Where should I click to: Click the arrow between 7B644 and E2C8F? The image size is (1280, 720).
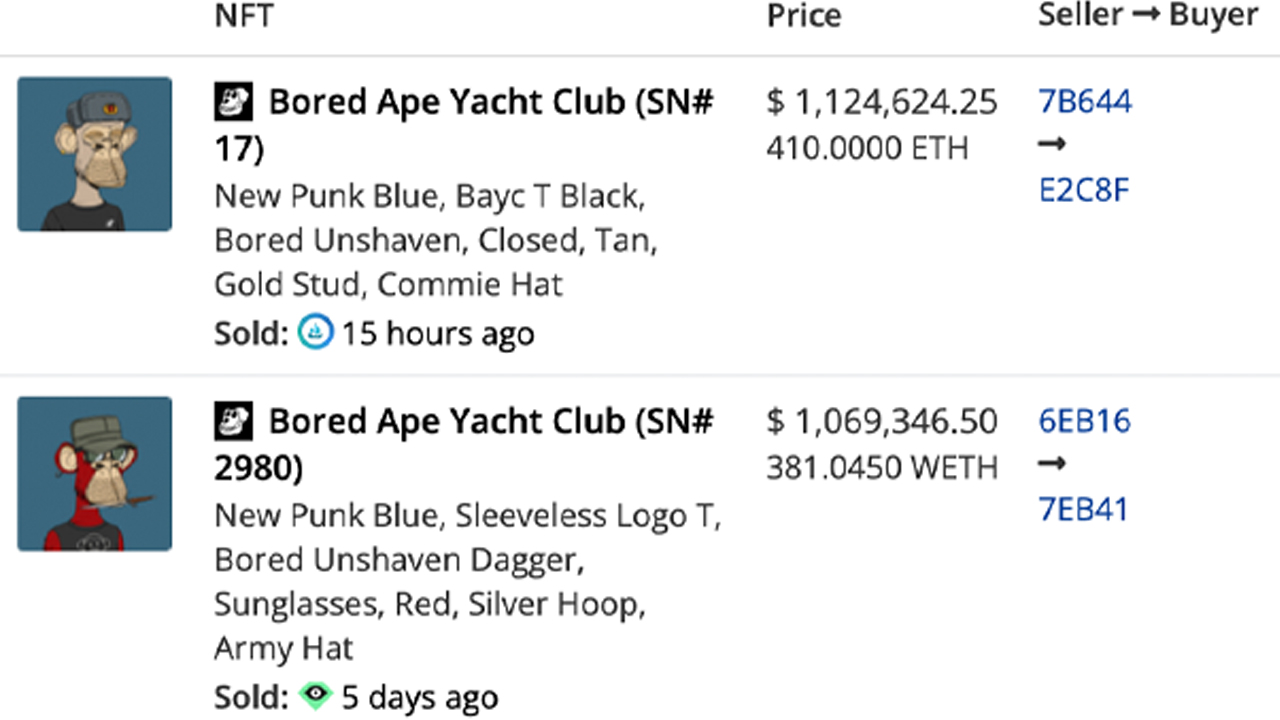(1052, 145)
